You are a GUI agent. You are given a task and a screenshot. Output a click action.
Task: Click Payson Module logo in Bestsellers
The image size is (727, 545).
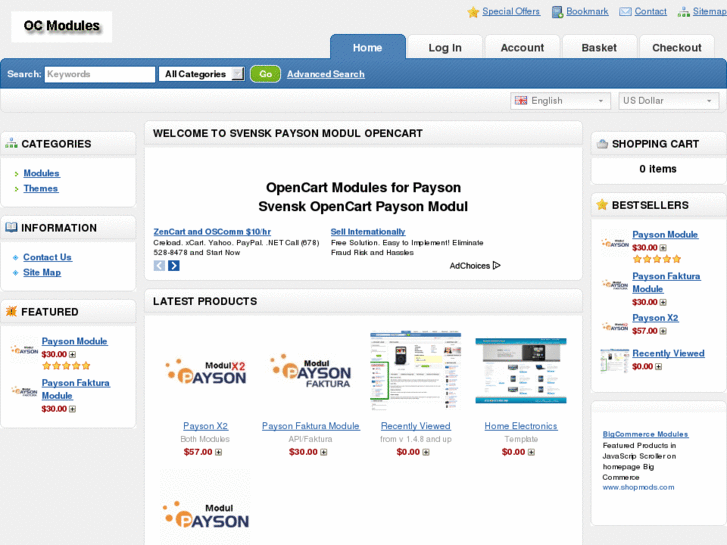tap(615, 243)
